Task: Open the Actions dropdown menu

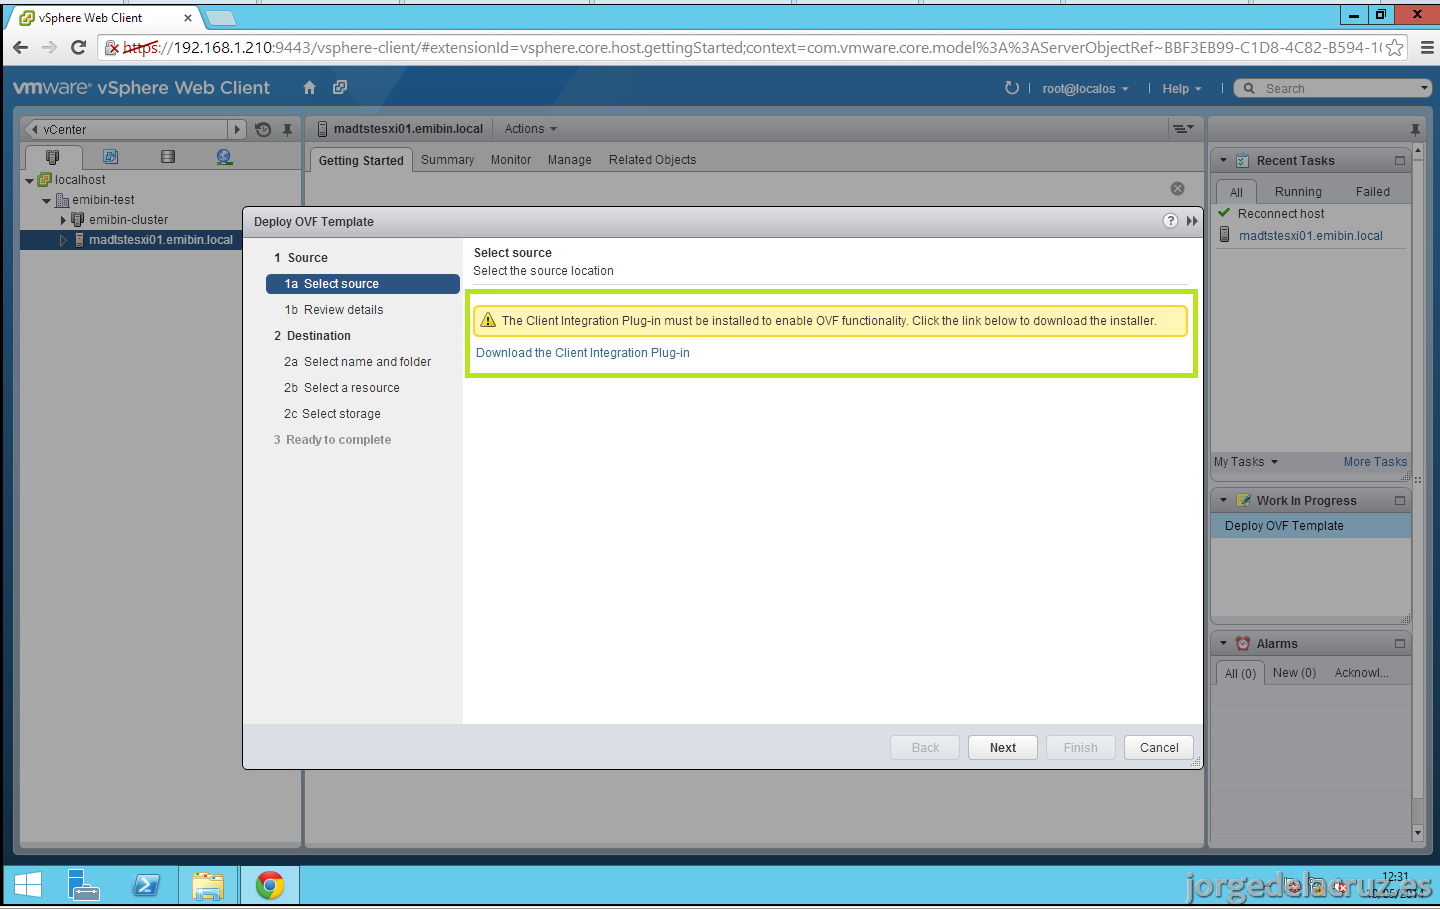Action: (x=530, y=129)
